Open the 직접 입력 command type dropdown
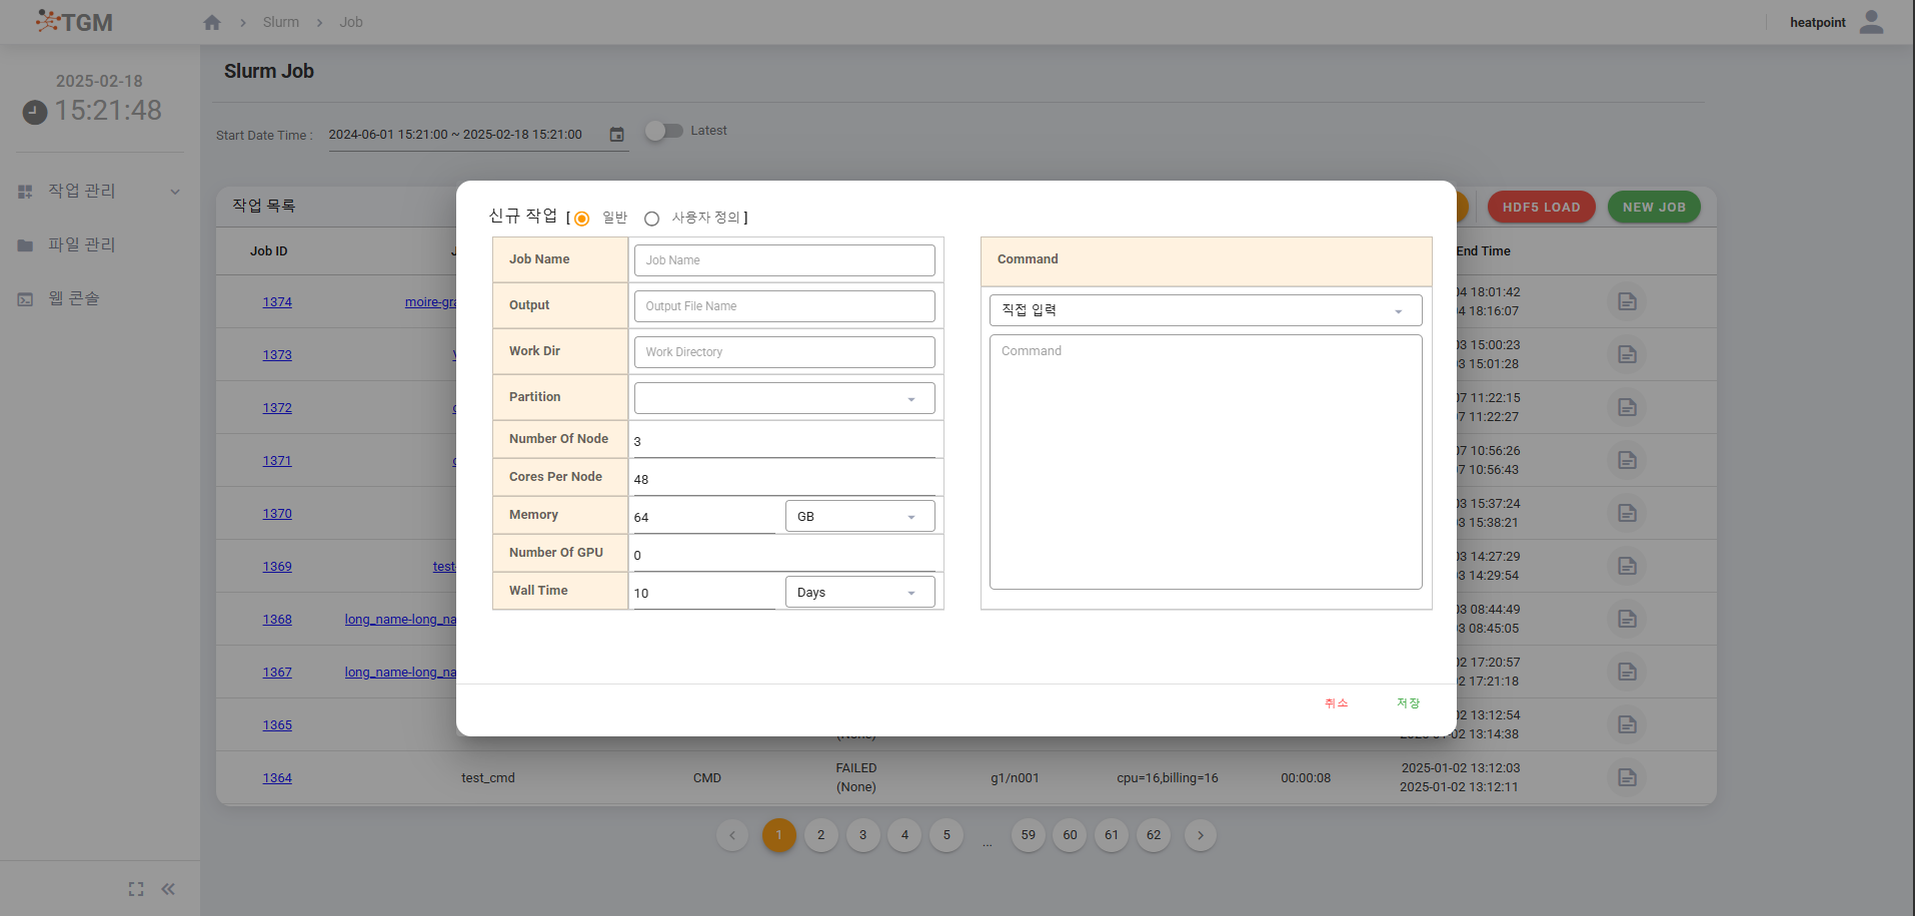 pyautogui.click(x=1205, y=310)
